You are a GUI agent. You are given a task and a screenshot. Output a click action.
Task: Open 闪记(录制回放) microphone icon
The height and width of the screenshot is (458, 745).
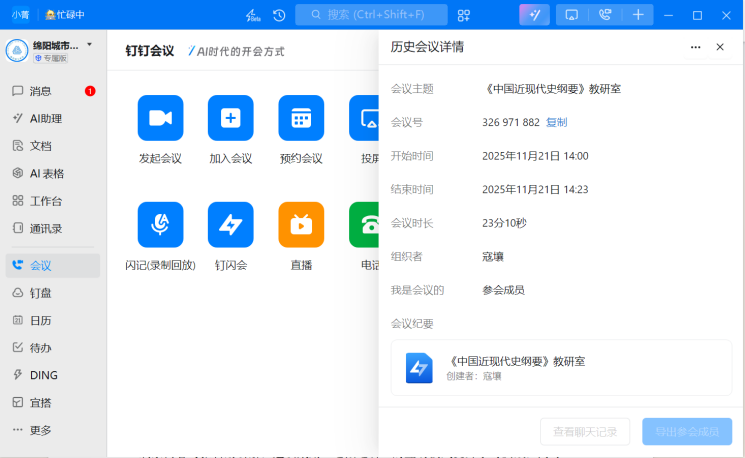tap(160, 225)
